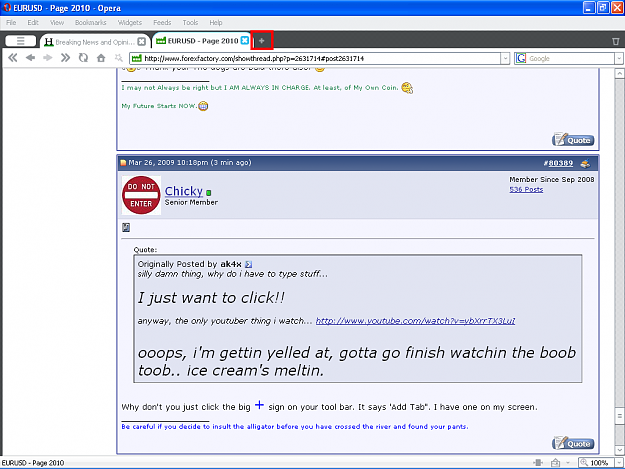
Task: Click the smiley after My Own Coin
Action: coord(407,88)
